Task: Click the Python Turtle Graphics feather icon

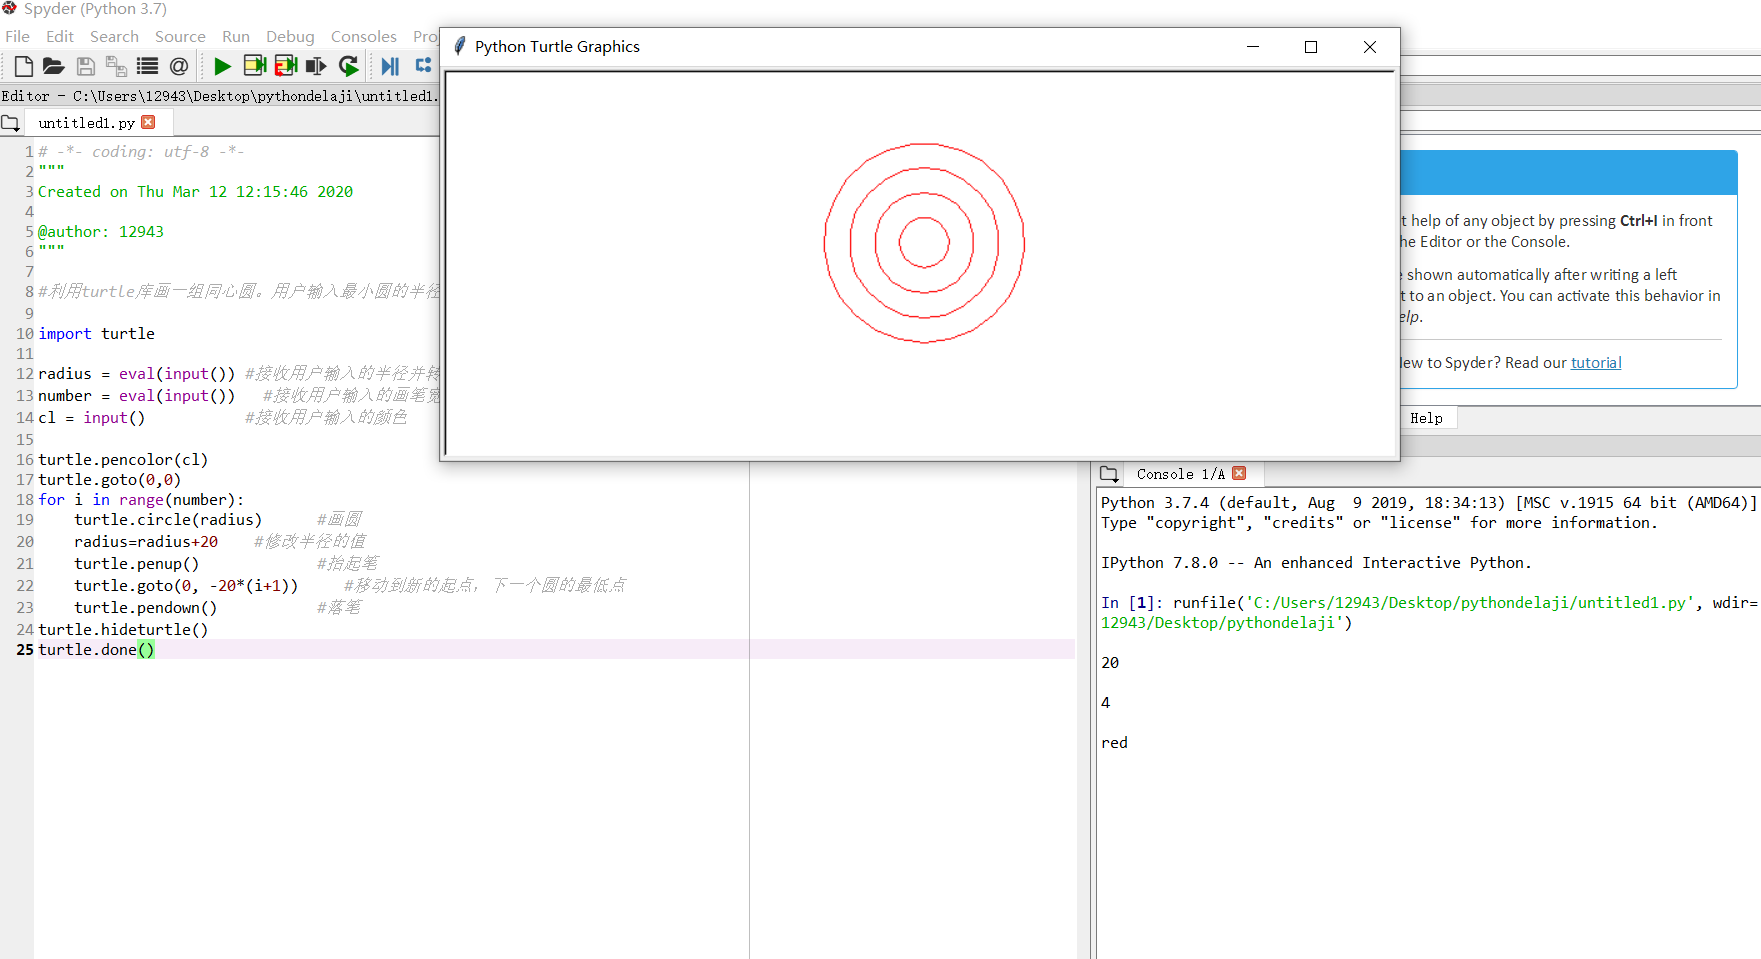Action: (x=459, y=46)
